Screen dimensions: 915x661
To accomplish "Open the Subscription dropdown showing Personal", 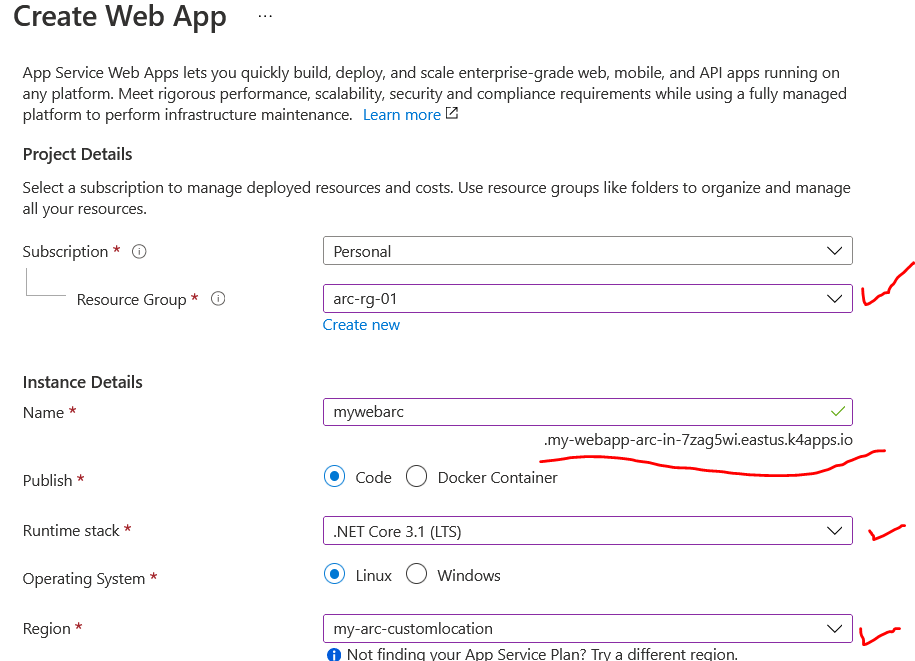I will pyautogui.click(x=588, y=251).
